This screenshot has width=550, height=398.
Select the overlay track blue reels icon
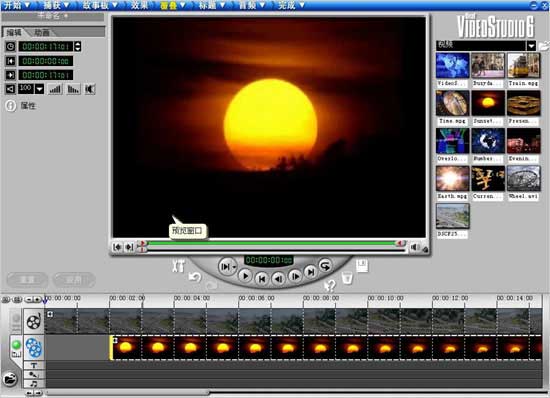[x=34, y=348]
